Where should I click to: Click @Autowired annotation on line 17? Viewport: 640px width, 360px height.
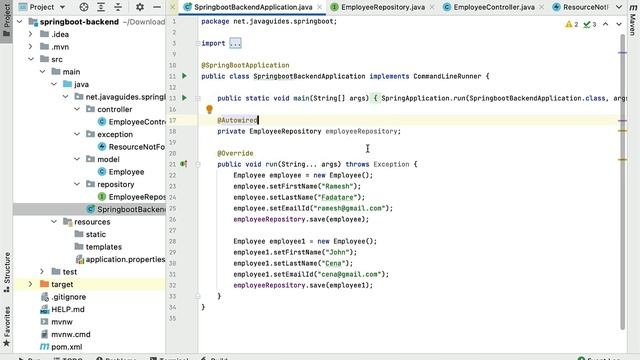tap(238, 120)
